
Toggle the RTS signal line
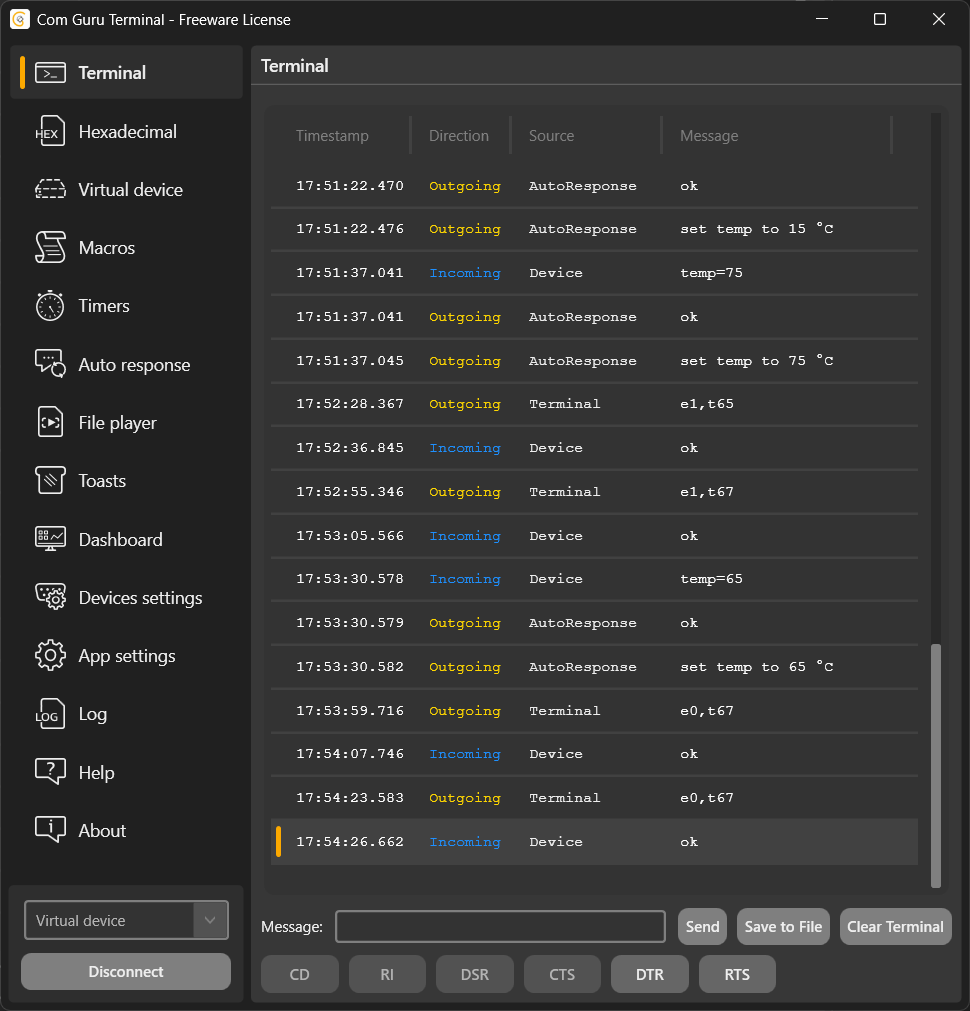coord(736,975)
